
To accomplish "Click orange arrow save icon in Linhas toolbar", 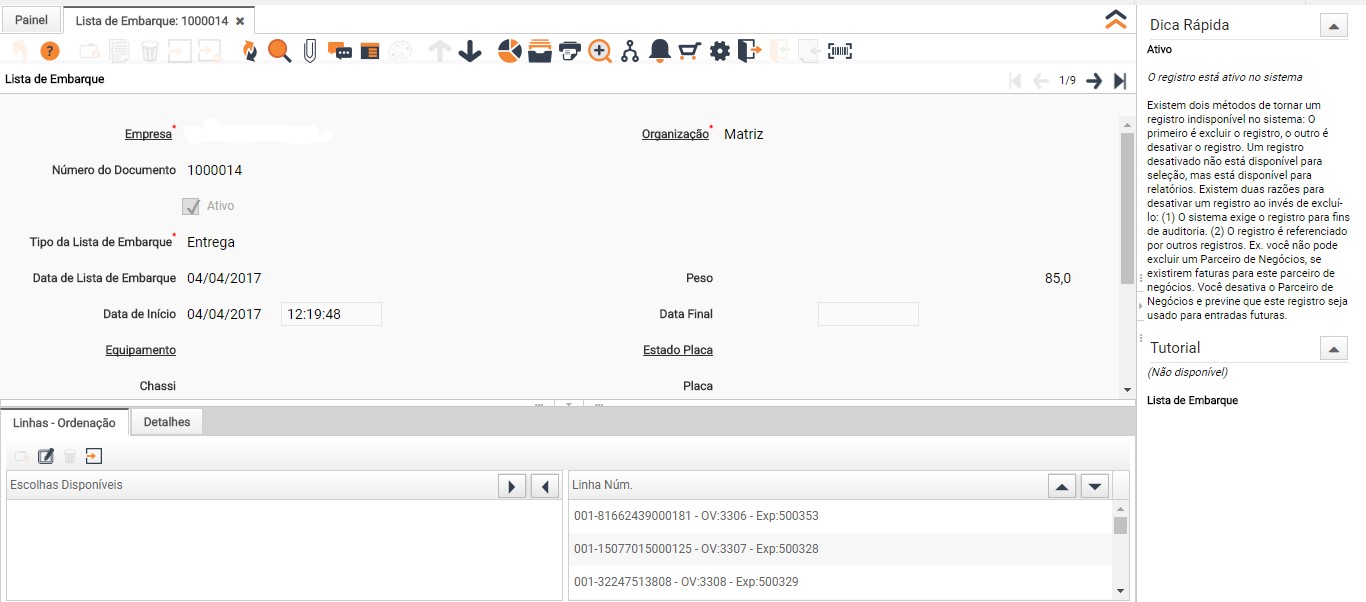I will click(x=94, y=456).
